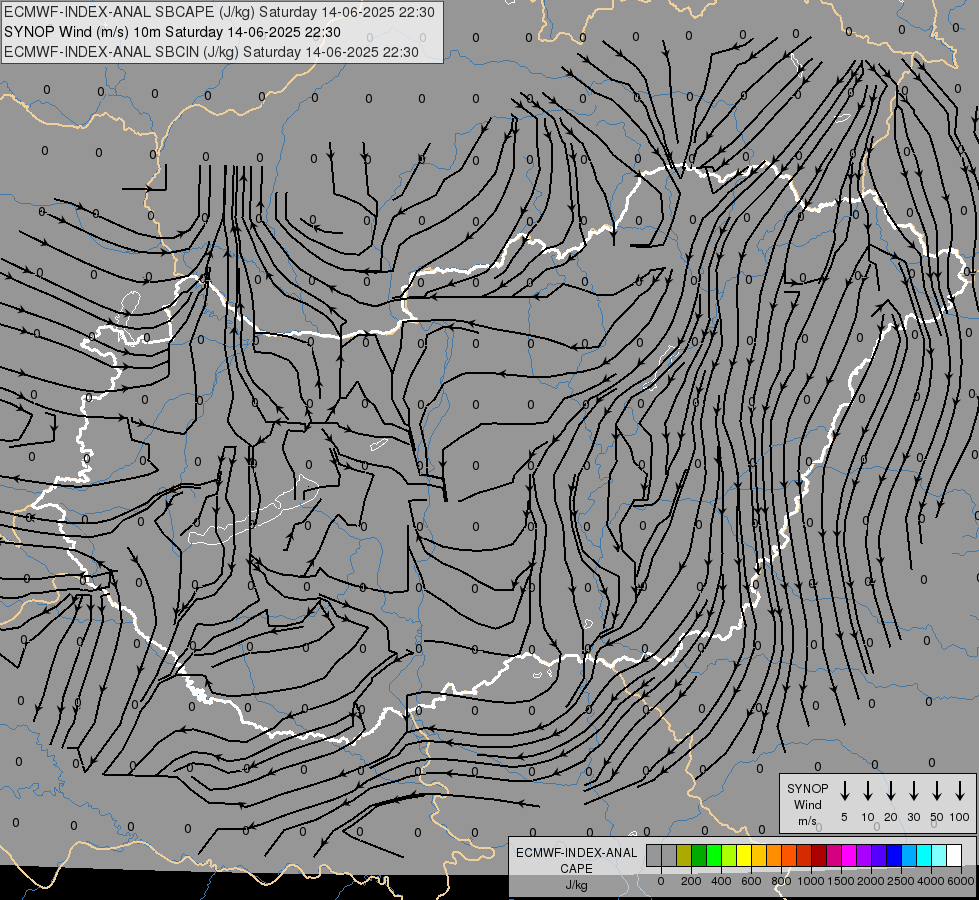Click the 'ECMWF-INDEX-ANAL CAPE J/kg' legend label

576,869
